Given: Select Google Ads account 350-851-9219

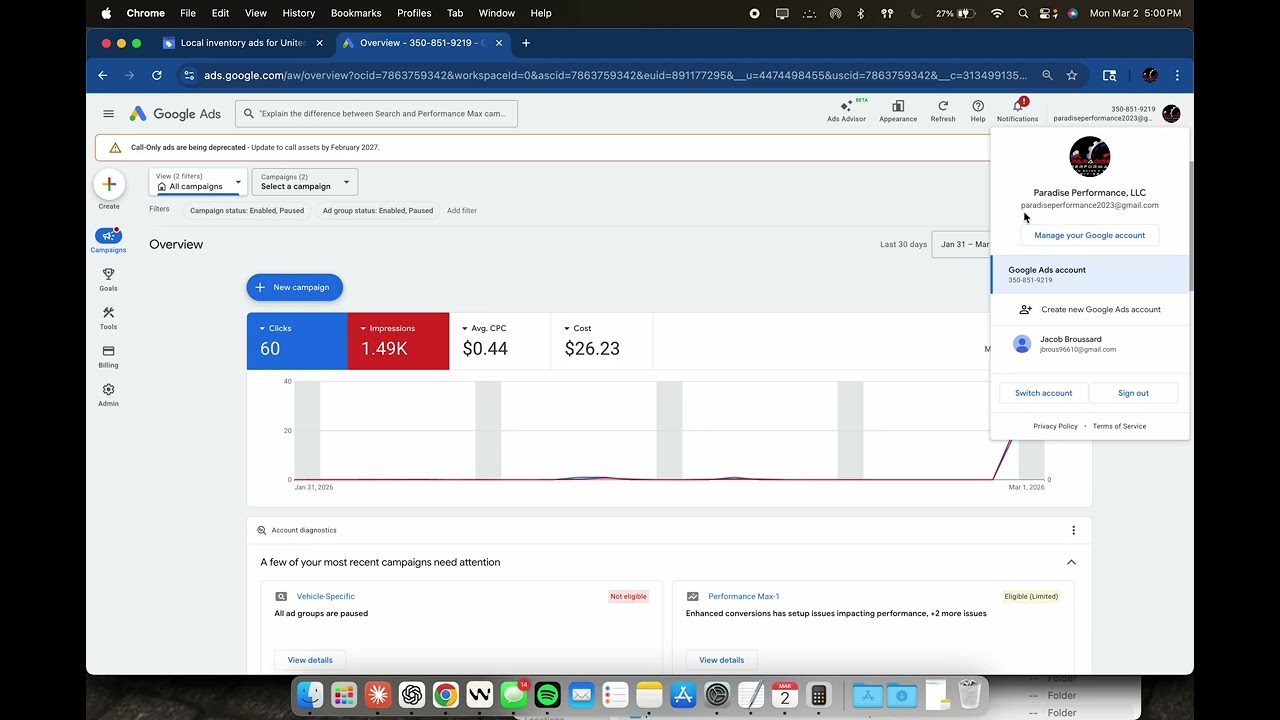Looking at the screenshot, I should [1090, 274].
